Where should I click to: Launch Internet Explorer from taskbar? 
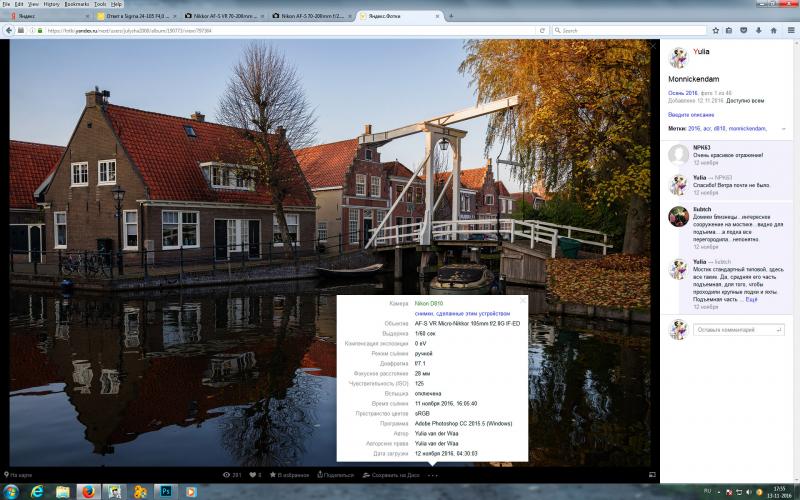(37, 492)
